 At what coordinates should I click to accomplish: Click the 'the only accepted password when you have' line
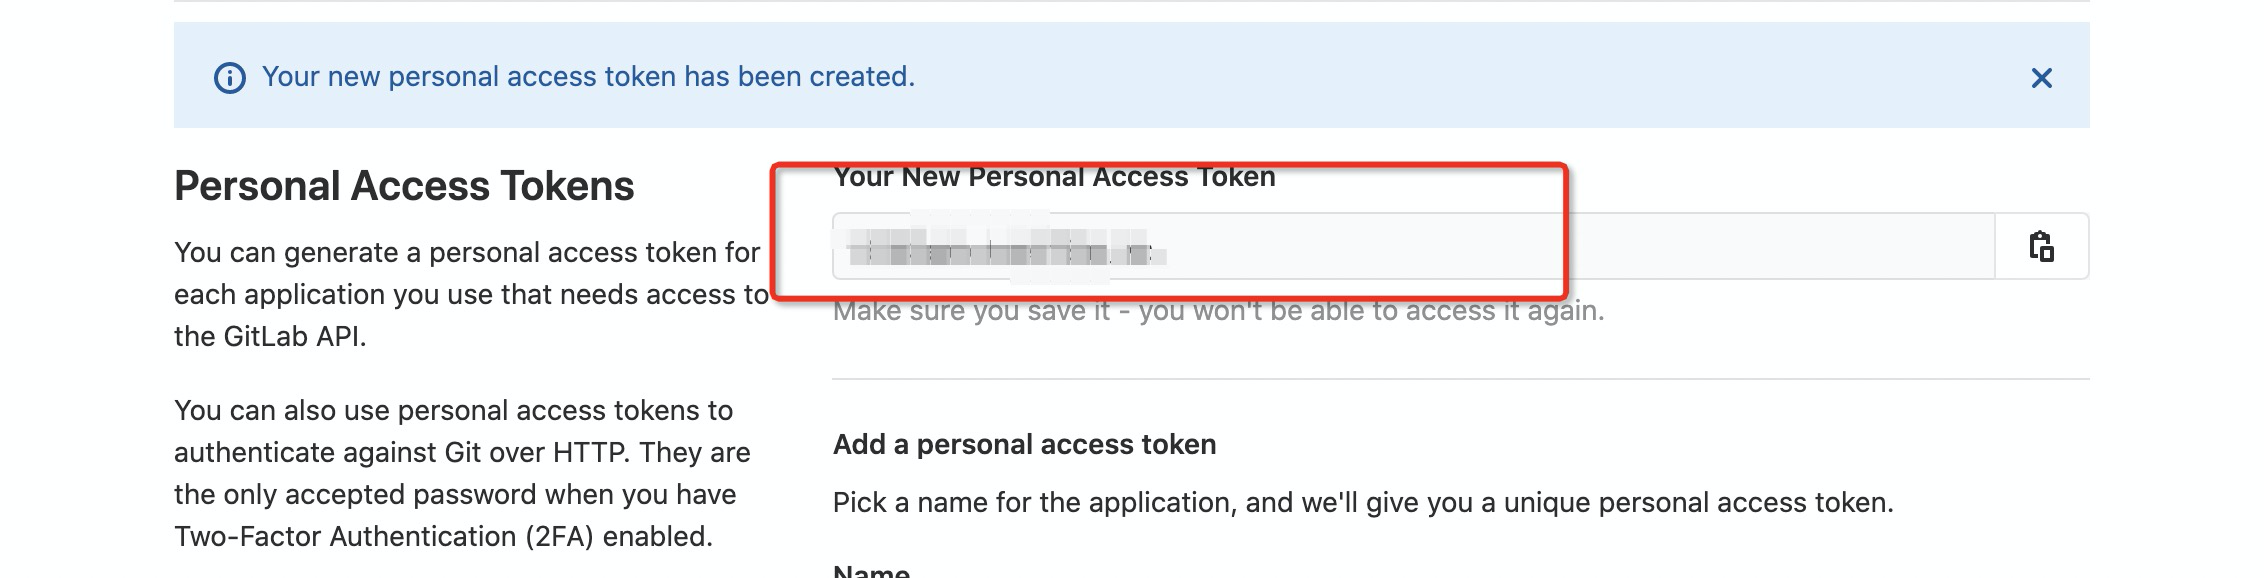click(x=455, y=494)
